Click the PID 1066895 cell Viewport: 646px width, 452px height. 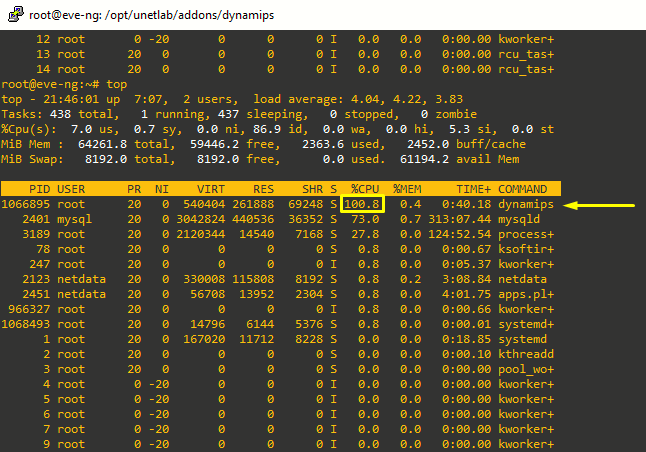coord(26,204)
